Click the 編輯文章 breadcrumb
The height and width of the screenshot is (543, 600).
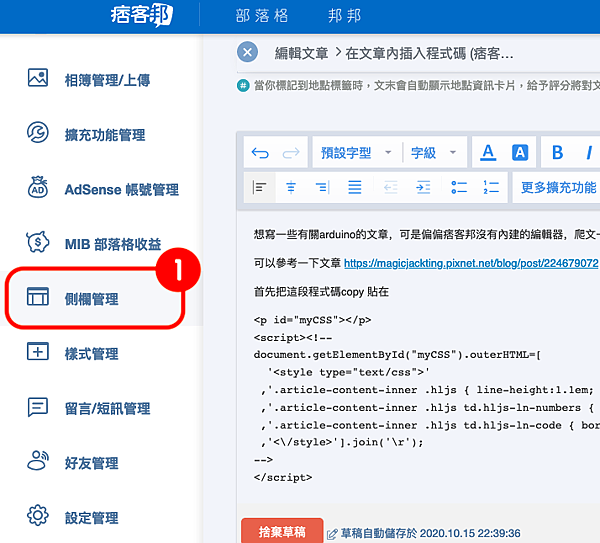tap(301, 54)
